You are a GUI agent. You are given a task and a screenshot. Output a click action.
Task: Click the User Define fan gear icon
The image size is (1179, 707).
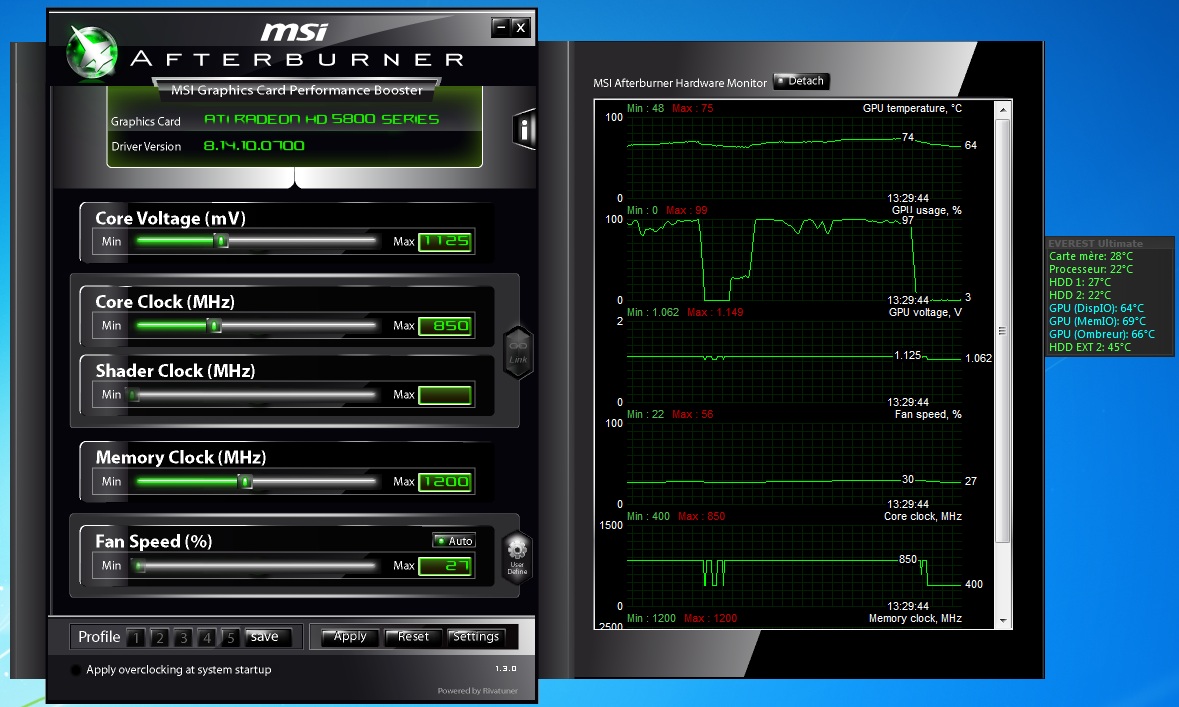(x=517, y=554)
